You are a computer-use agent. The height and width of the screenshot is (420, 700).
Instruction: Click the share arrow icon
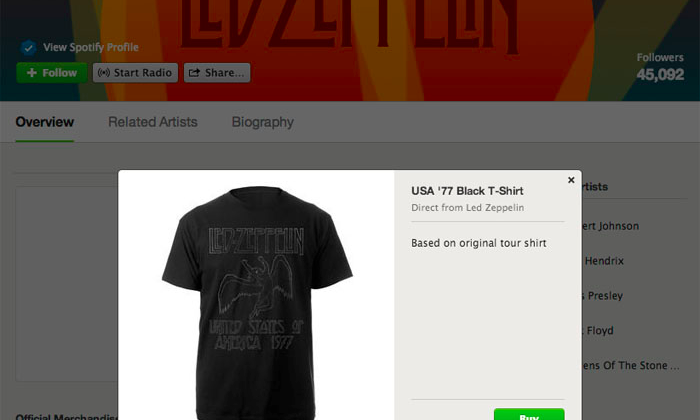194,73
